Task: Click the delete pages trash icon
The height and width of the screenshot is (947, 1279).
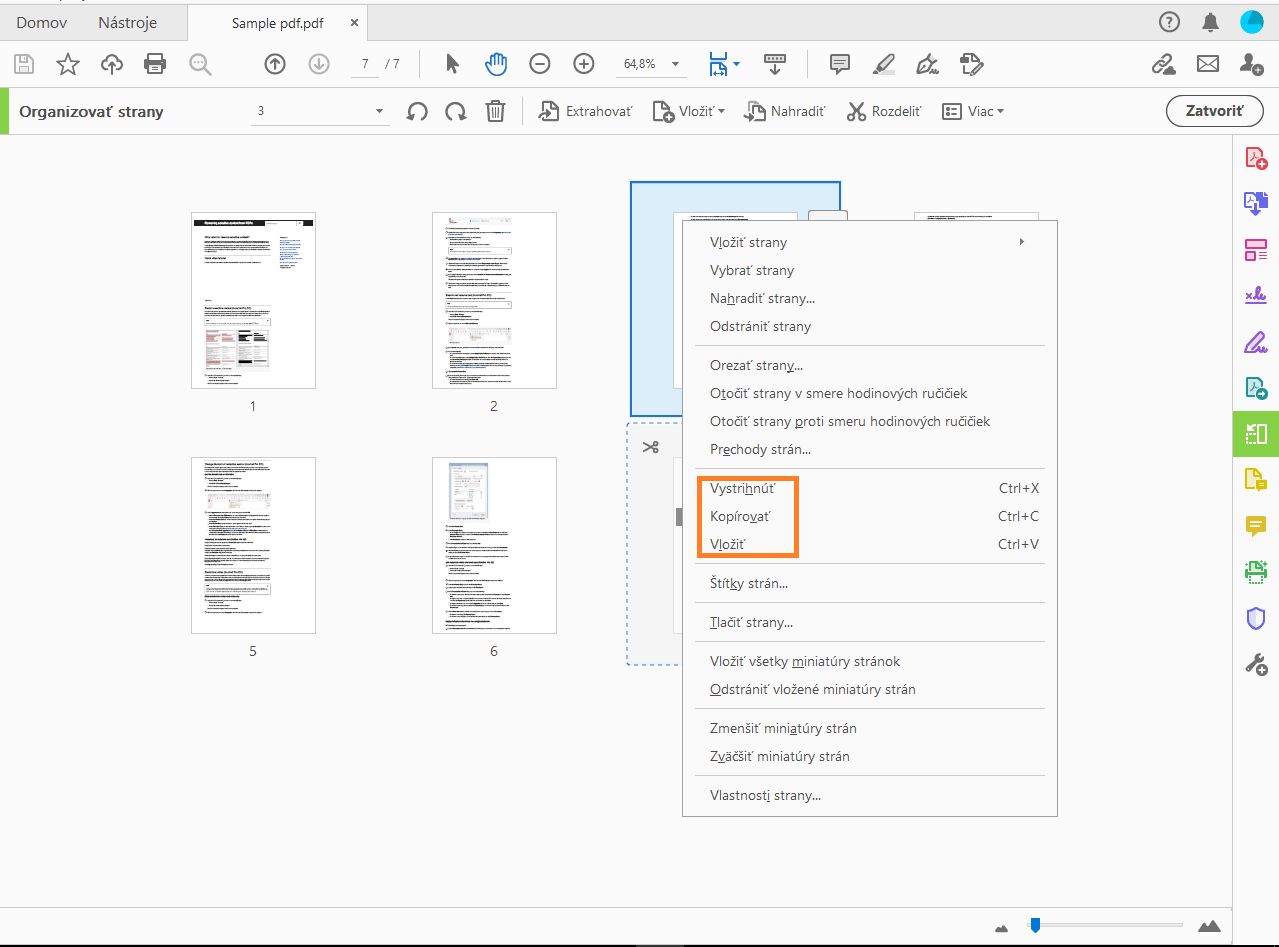Action: click(495, 112)
